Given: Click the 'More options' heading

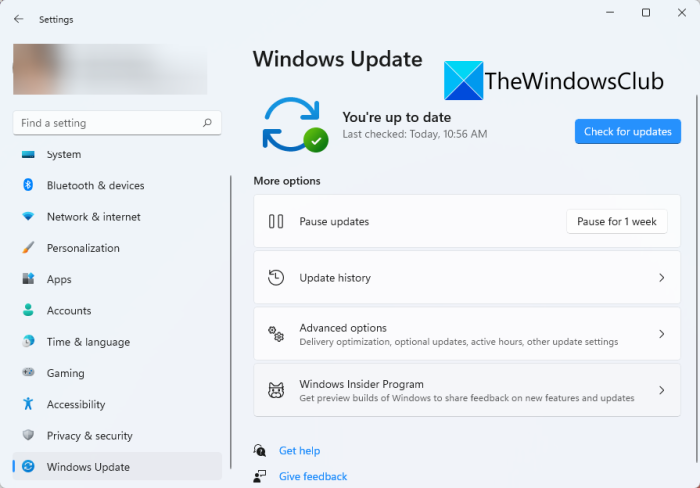Looking at the screenshot, I should [x=287, y=181].
